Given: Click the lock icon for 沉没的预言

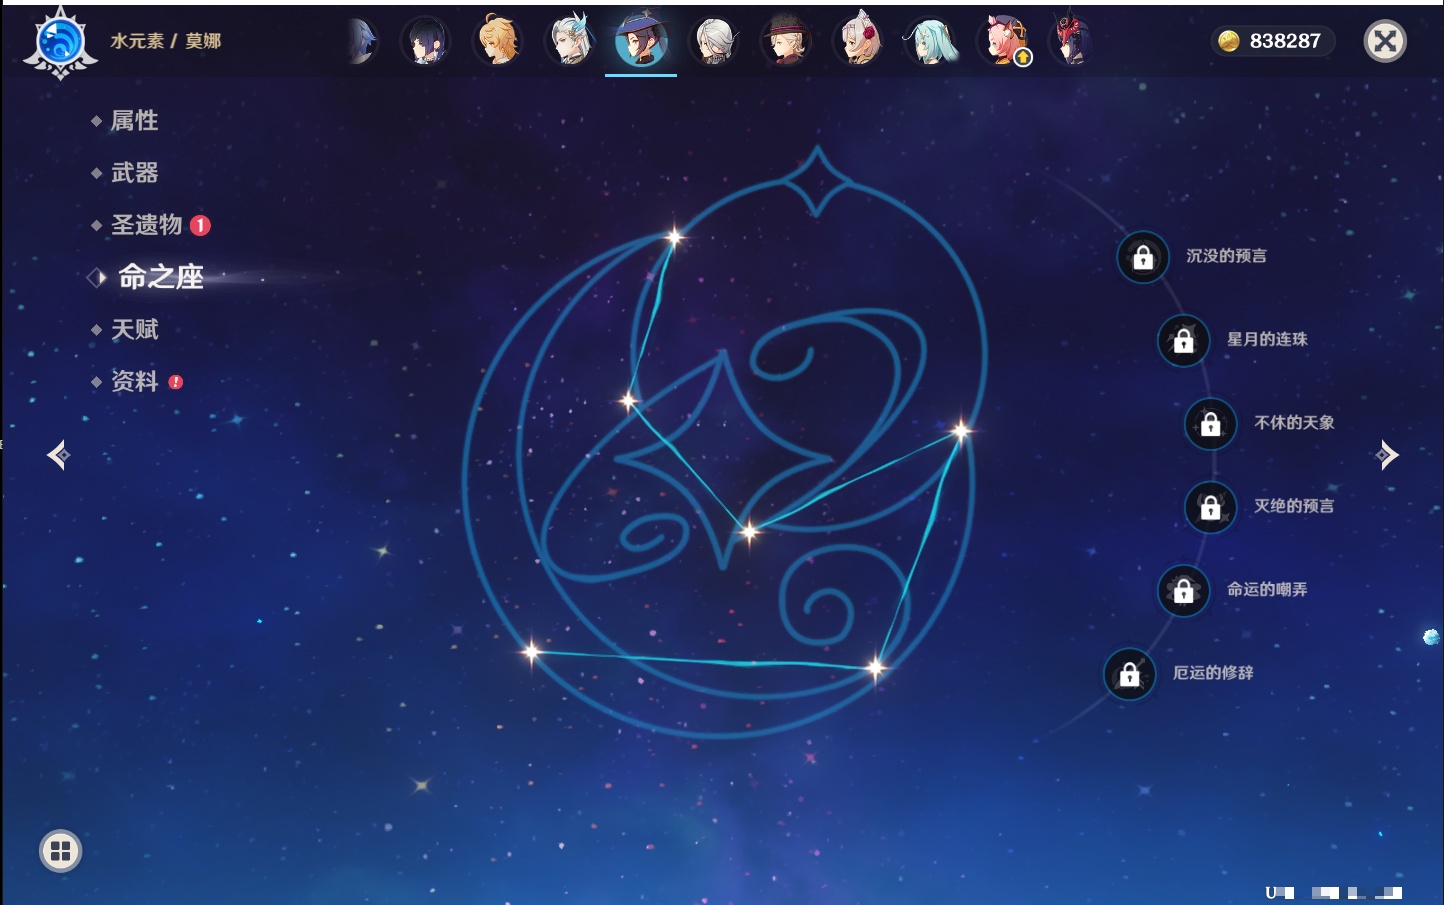Looking at the screenshot, I should click(1143, 258).
